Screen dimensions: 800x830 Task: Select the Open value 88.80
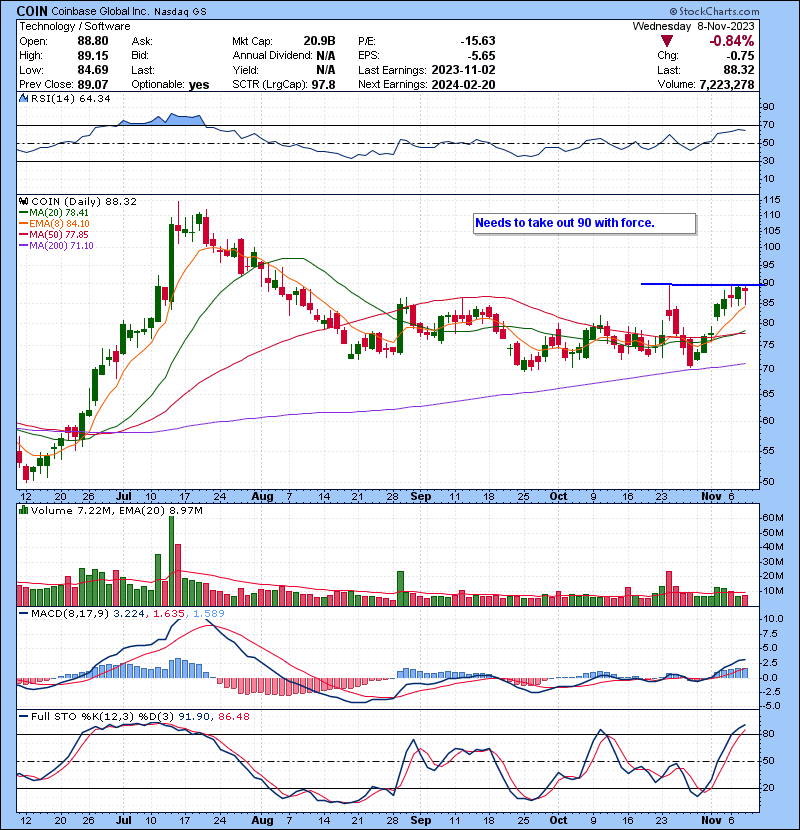[x=93, y=41]
